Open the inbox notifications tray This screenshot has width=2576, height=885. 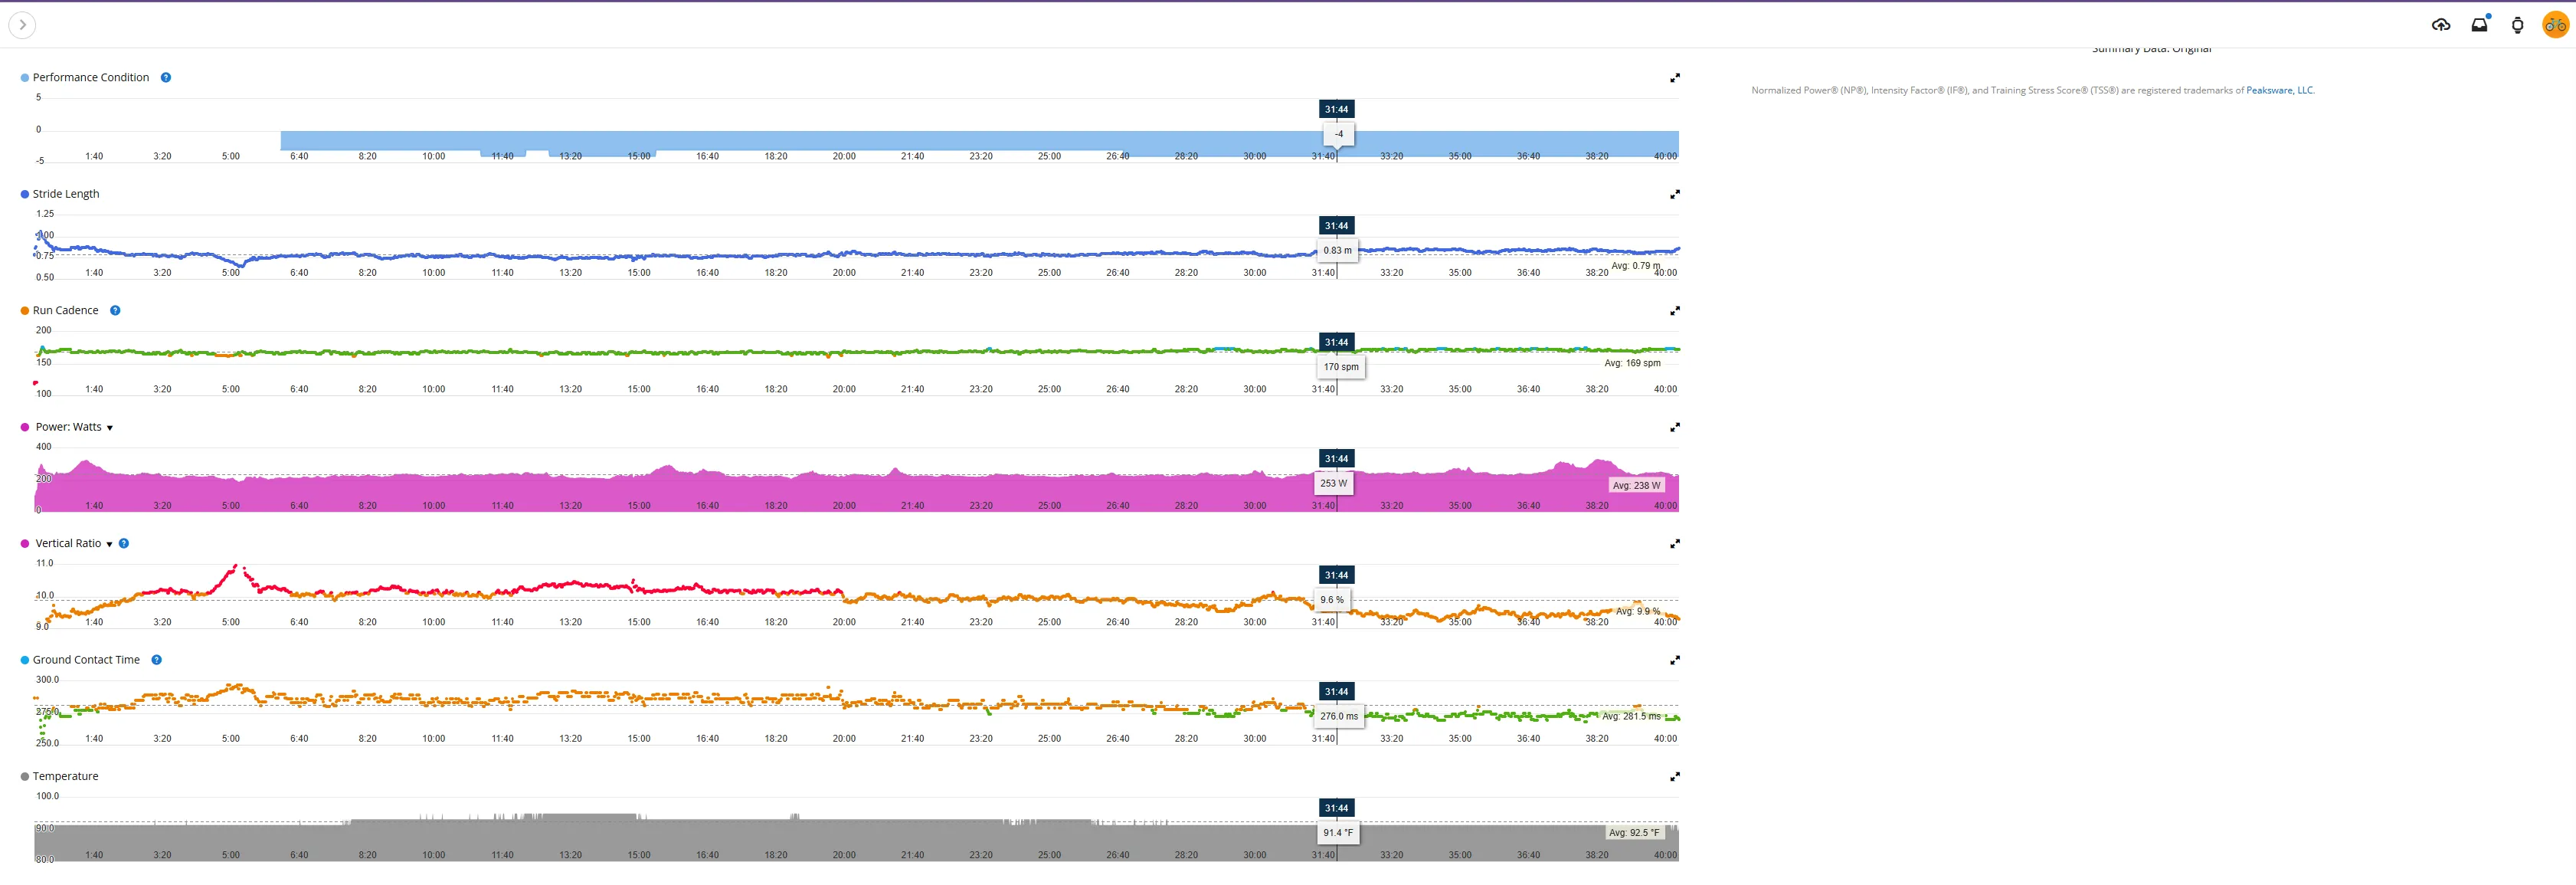(x=2479, y=25)
